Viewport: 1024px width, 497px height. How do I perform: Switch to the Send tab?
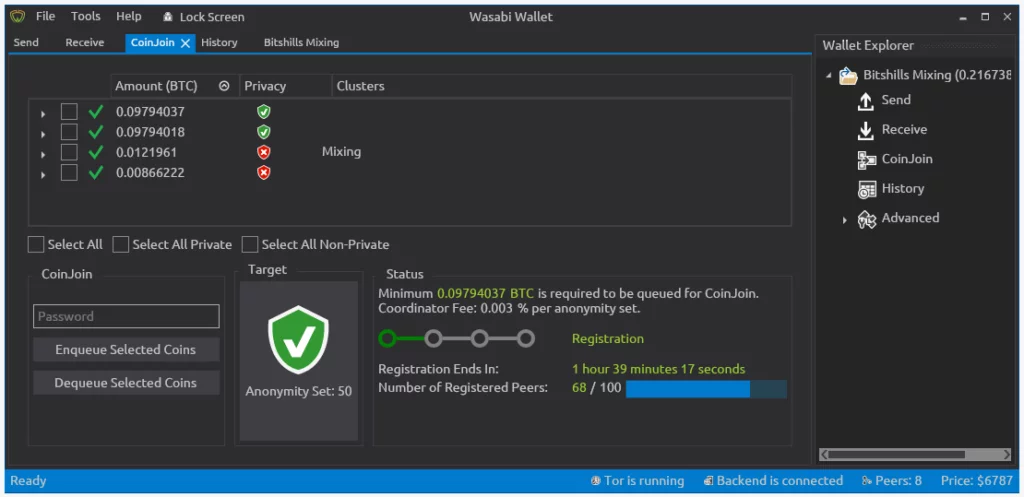point(26,42)
